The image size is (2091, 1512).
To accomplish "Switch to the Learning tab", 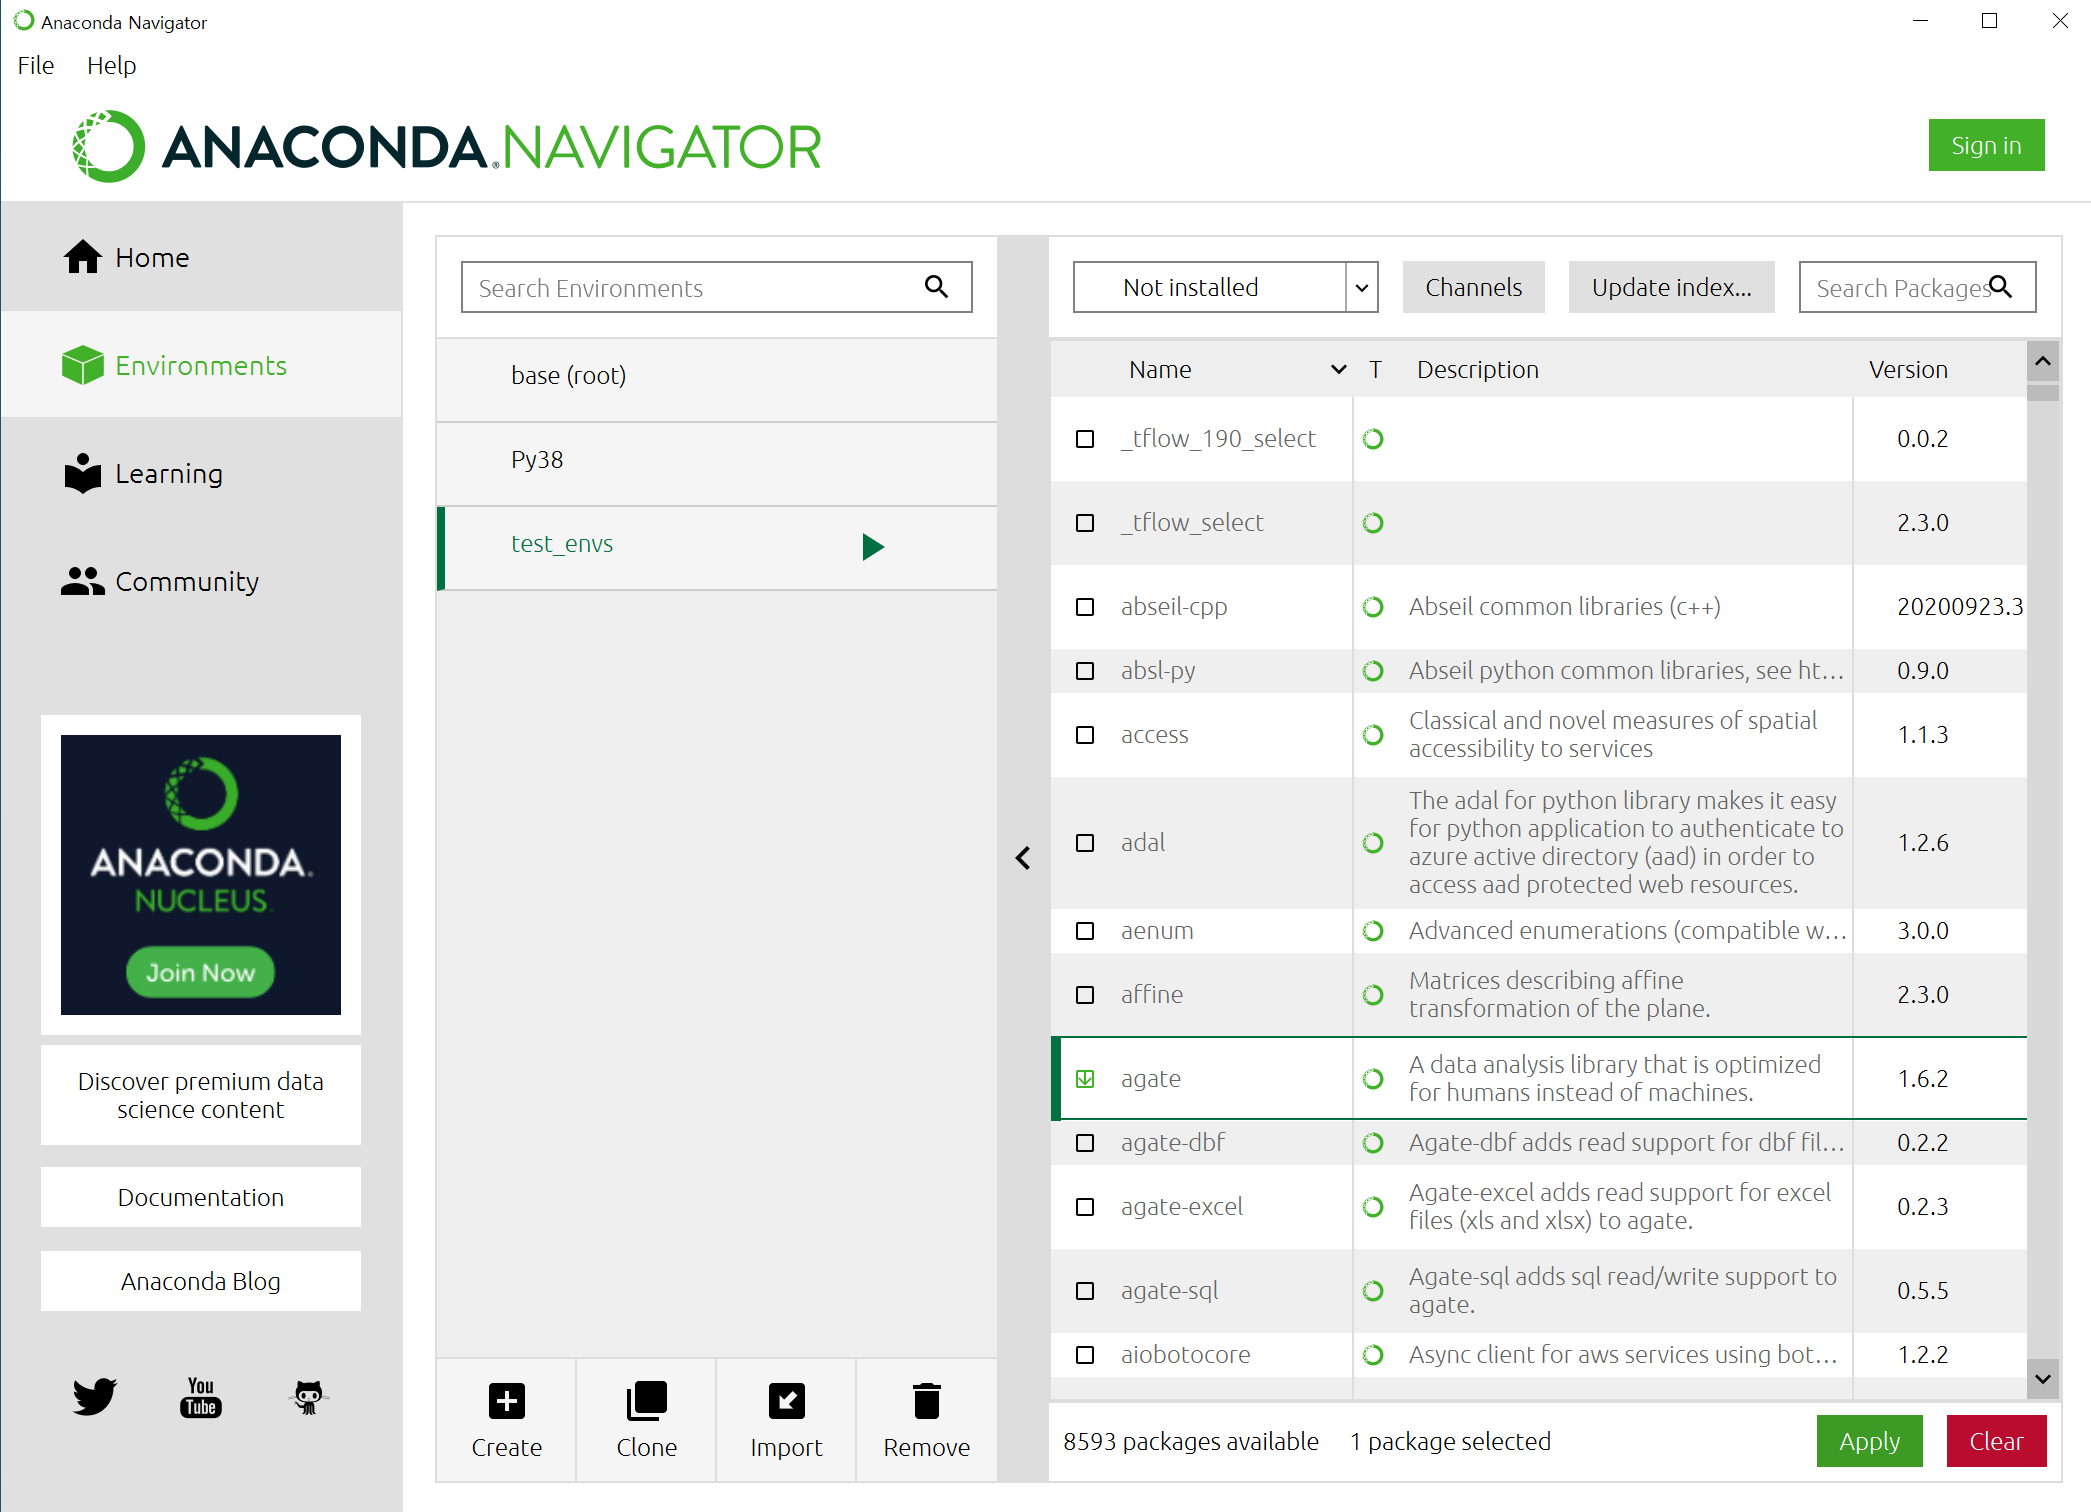I will tap(168, 474).
